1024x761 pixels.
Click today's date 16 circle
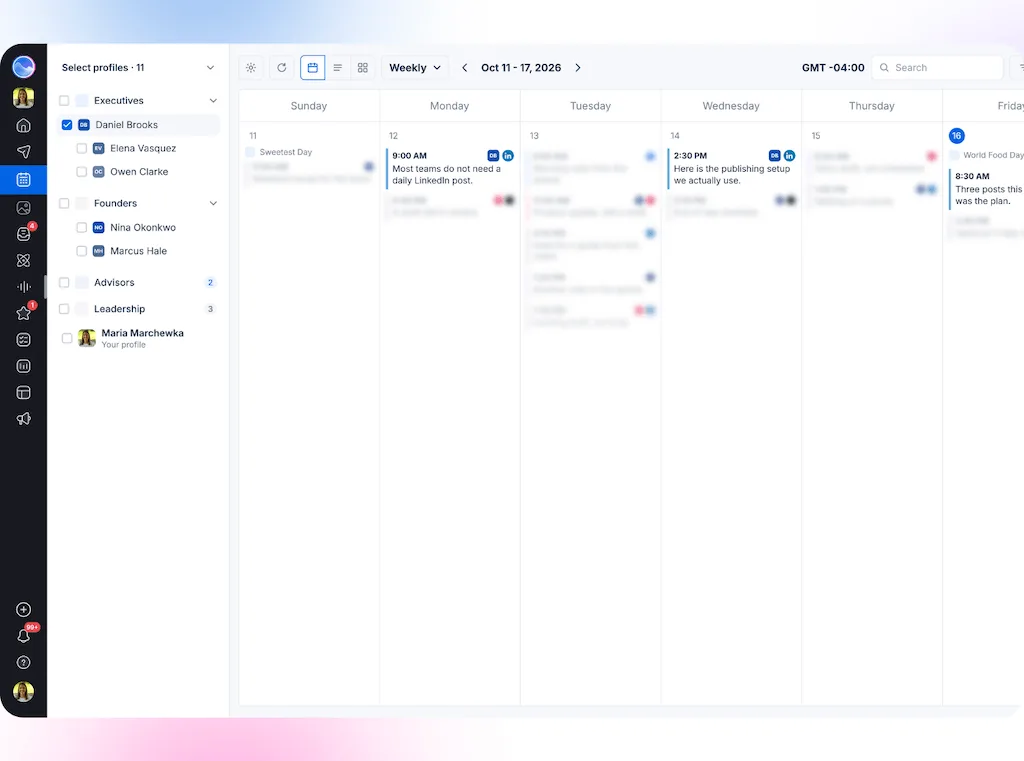click(956, 136)
